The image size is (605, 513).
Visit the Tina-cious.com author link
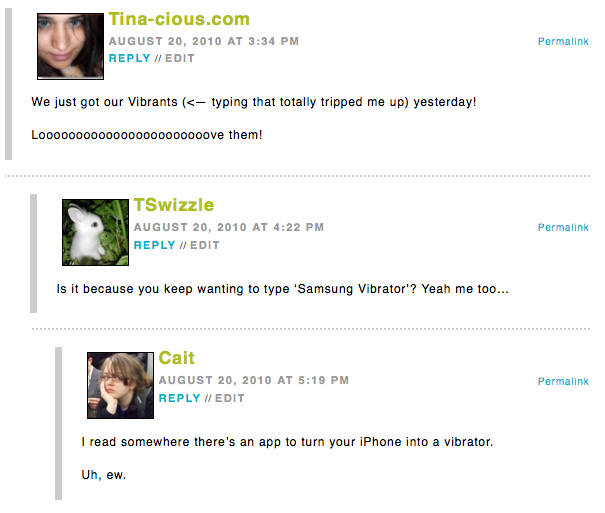[179, 19]
